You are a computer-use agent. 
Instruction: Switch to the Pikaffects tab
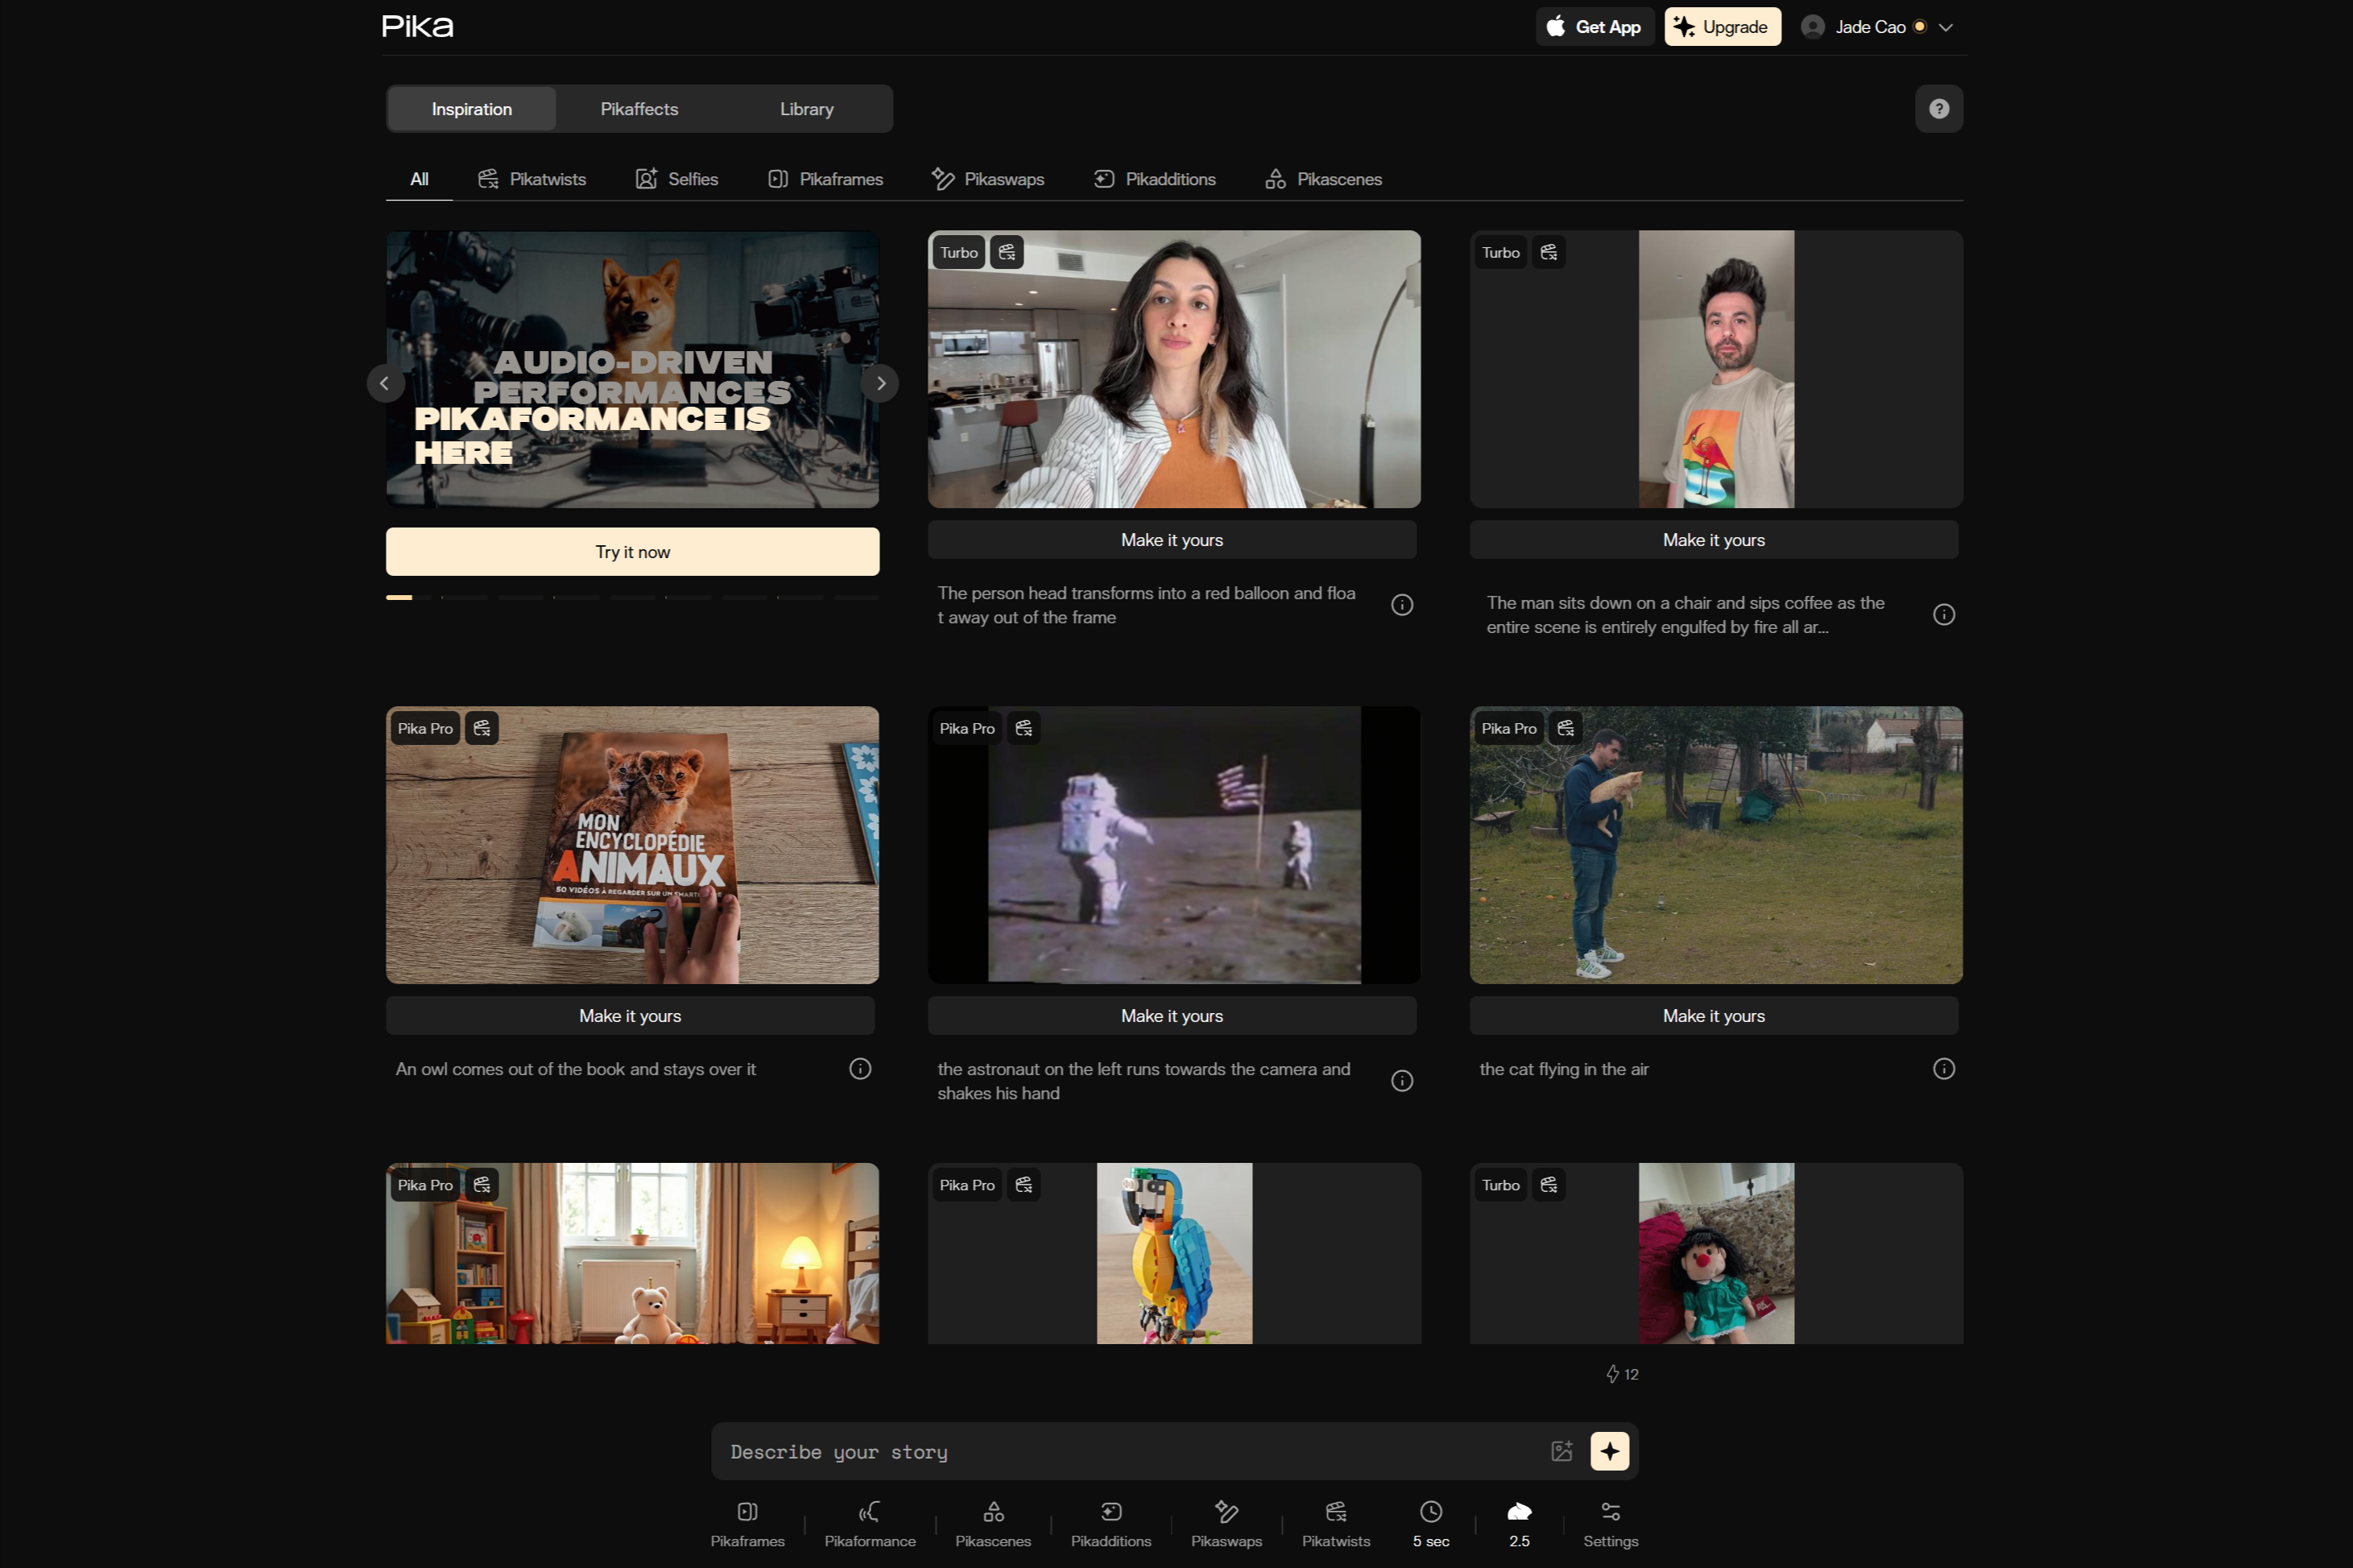tap(639, 109)
